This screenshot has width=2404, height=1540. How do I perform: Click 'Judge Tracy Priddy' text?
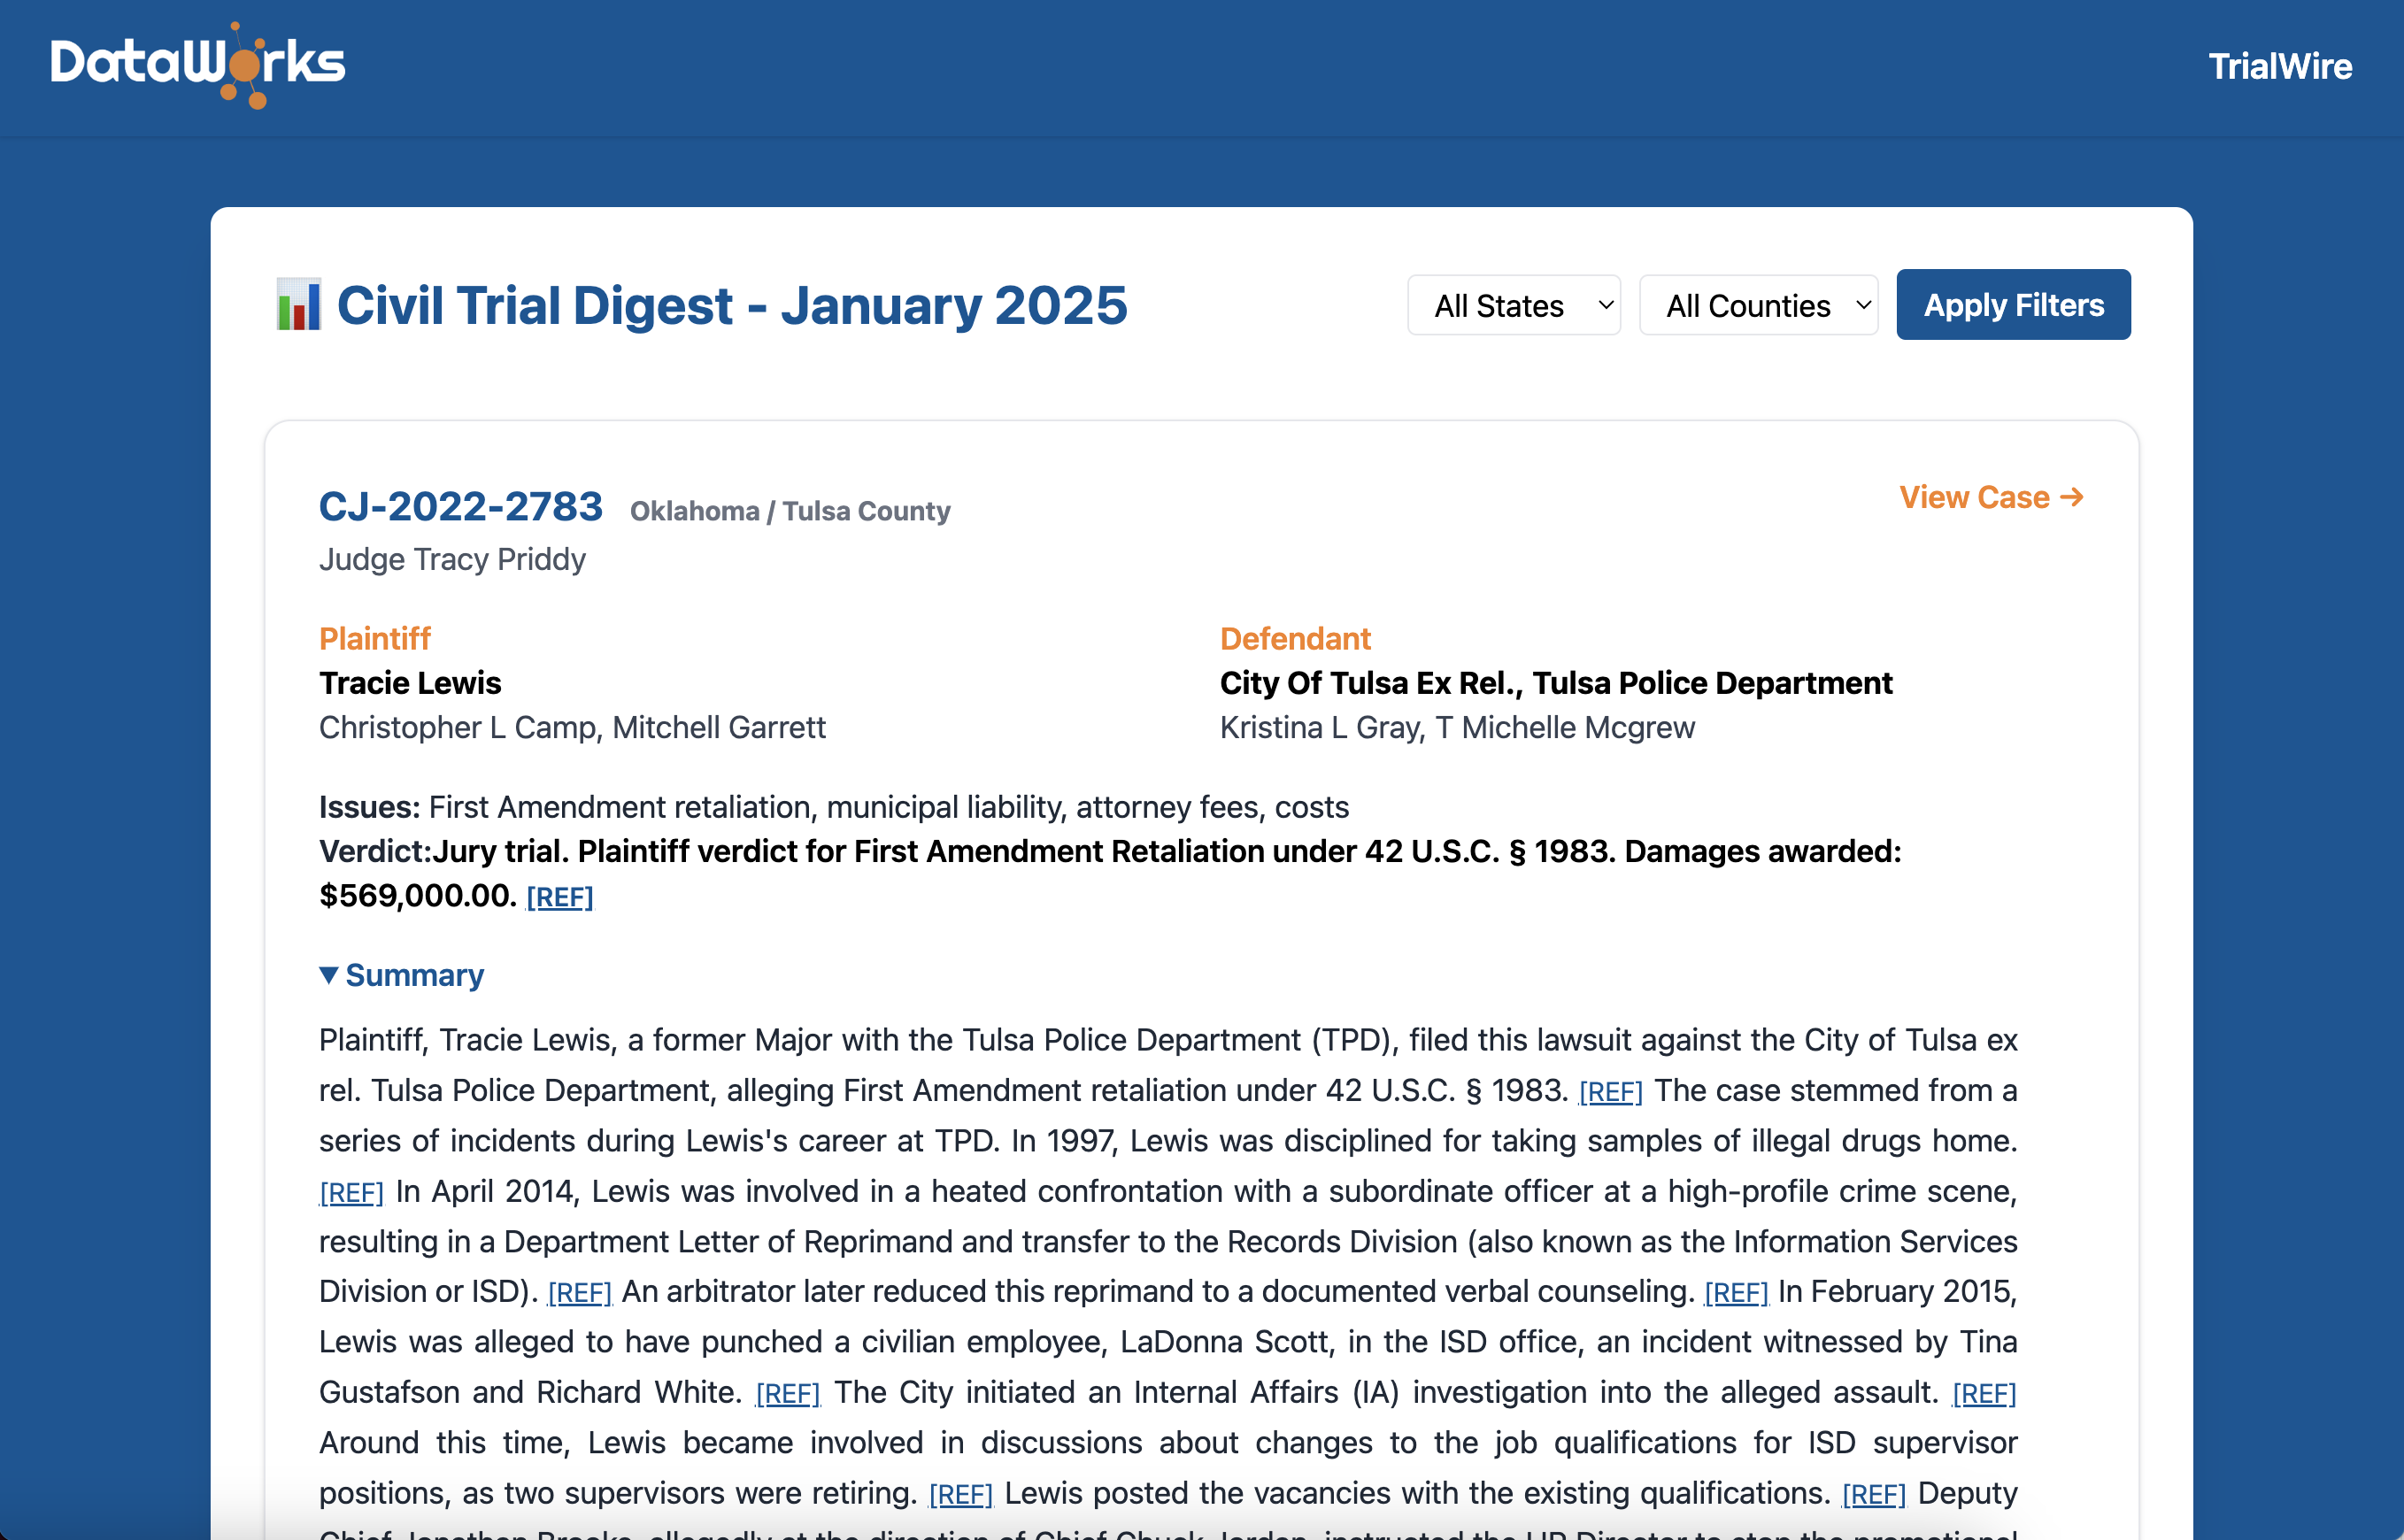pos(452,559)
